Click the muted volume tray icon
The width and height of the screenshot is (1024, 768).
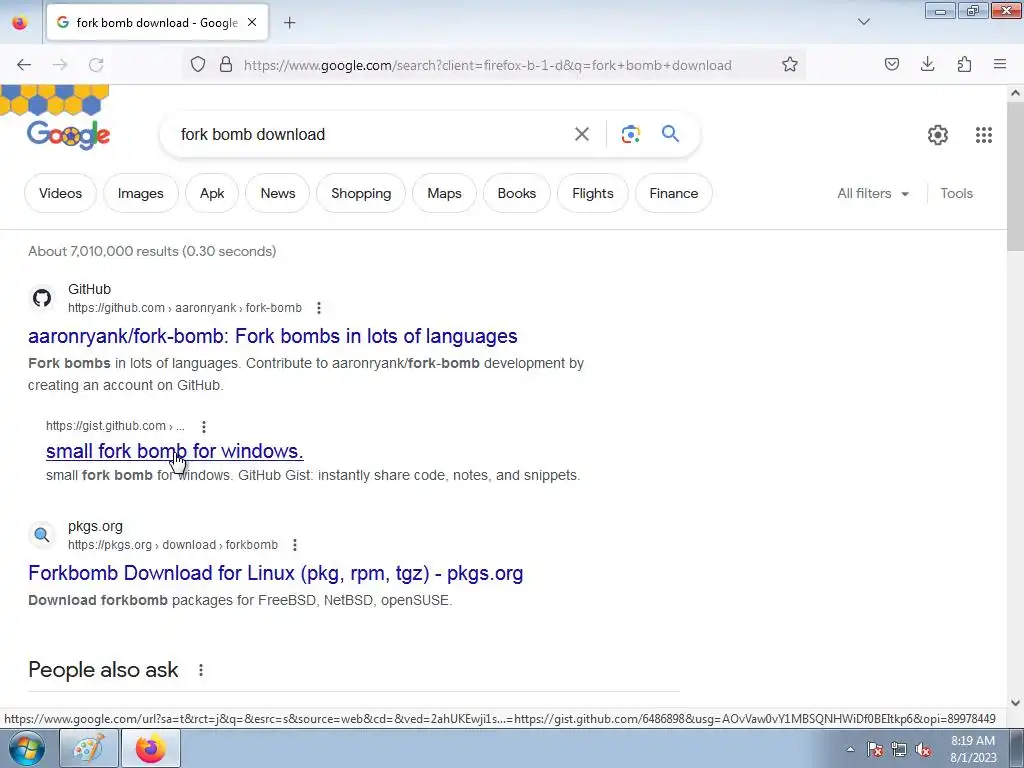click(923, 749)
